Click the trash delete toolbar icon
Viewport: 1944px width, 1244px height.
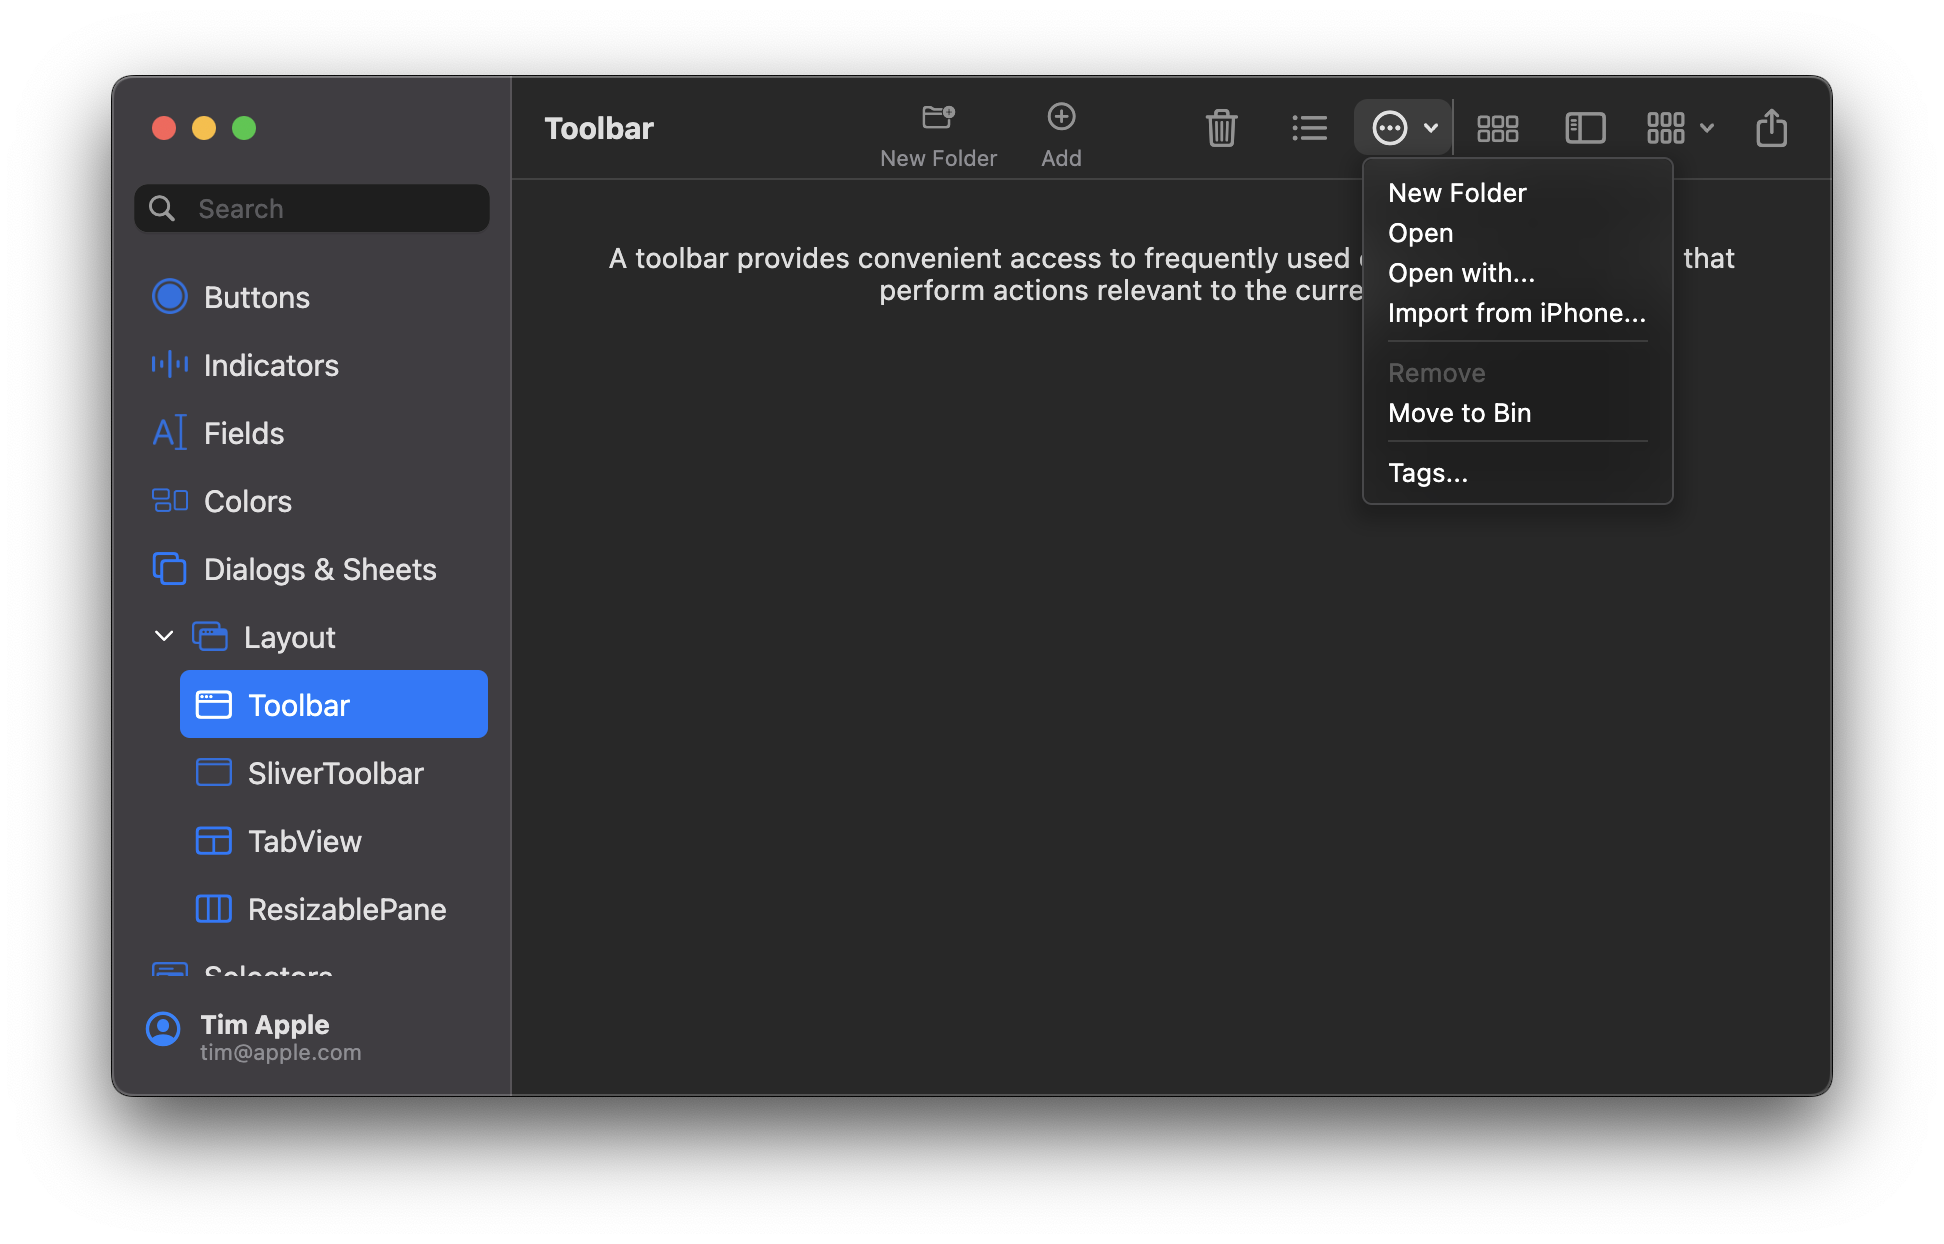point(1221,128)
